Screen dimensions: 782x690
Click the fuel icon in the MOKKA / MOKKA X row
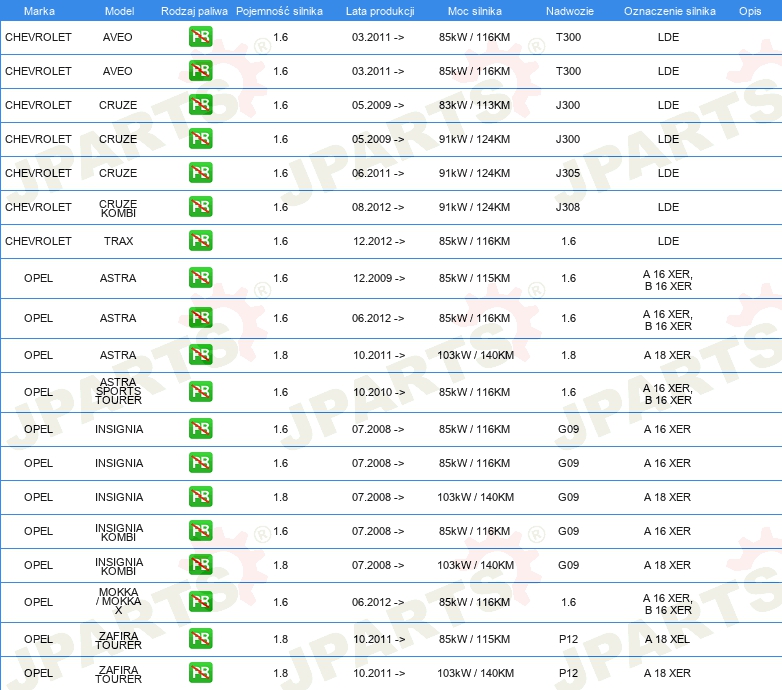tap(200, 602)
